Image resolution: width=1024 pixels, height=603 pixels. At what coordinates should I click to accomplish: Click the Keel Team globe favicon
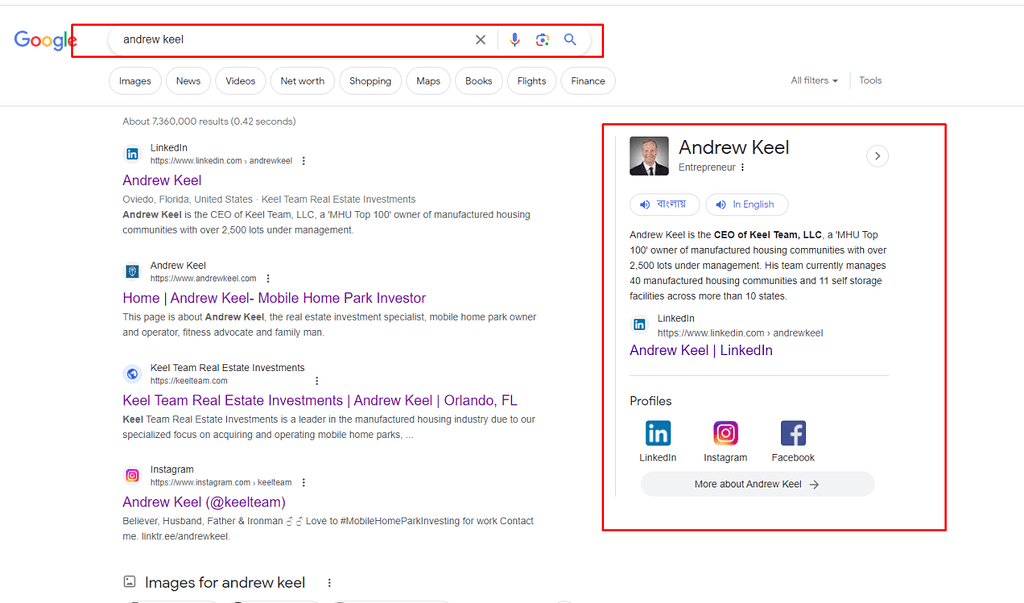click(x=133, y=374)
